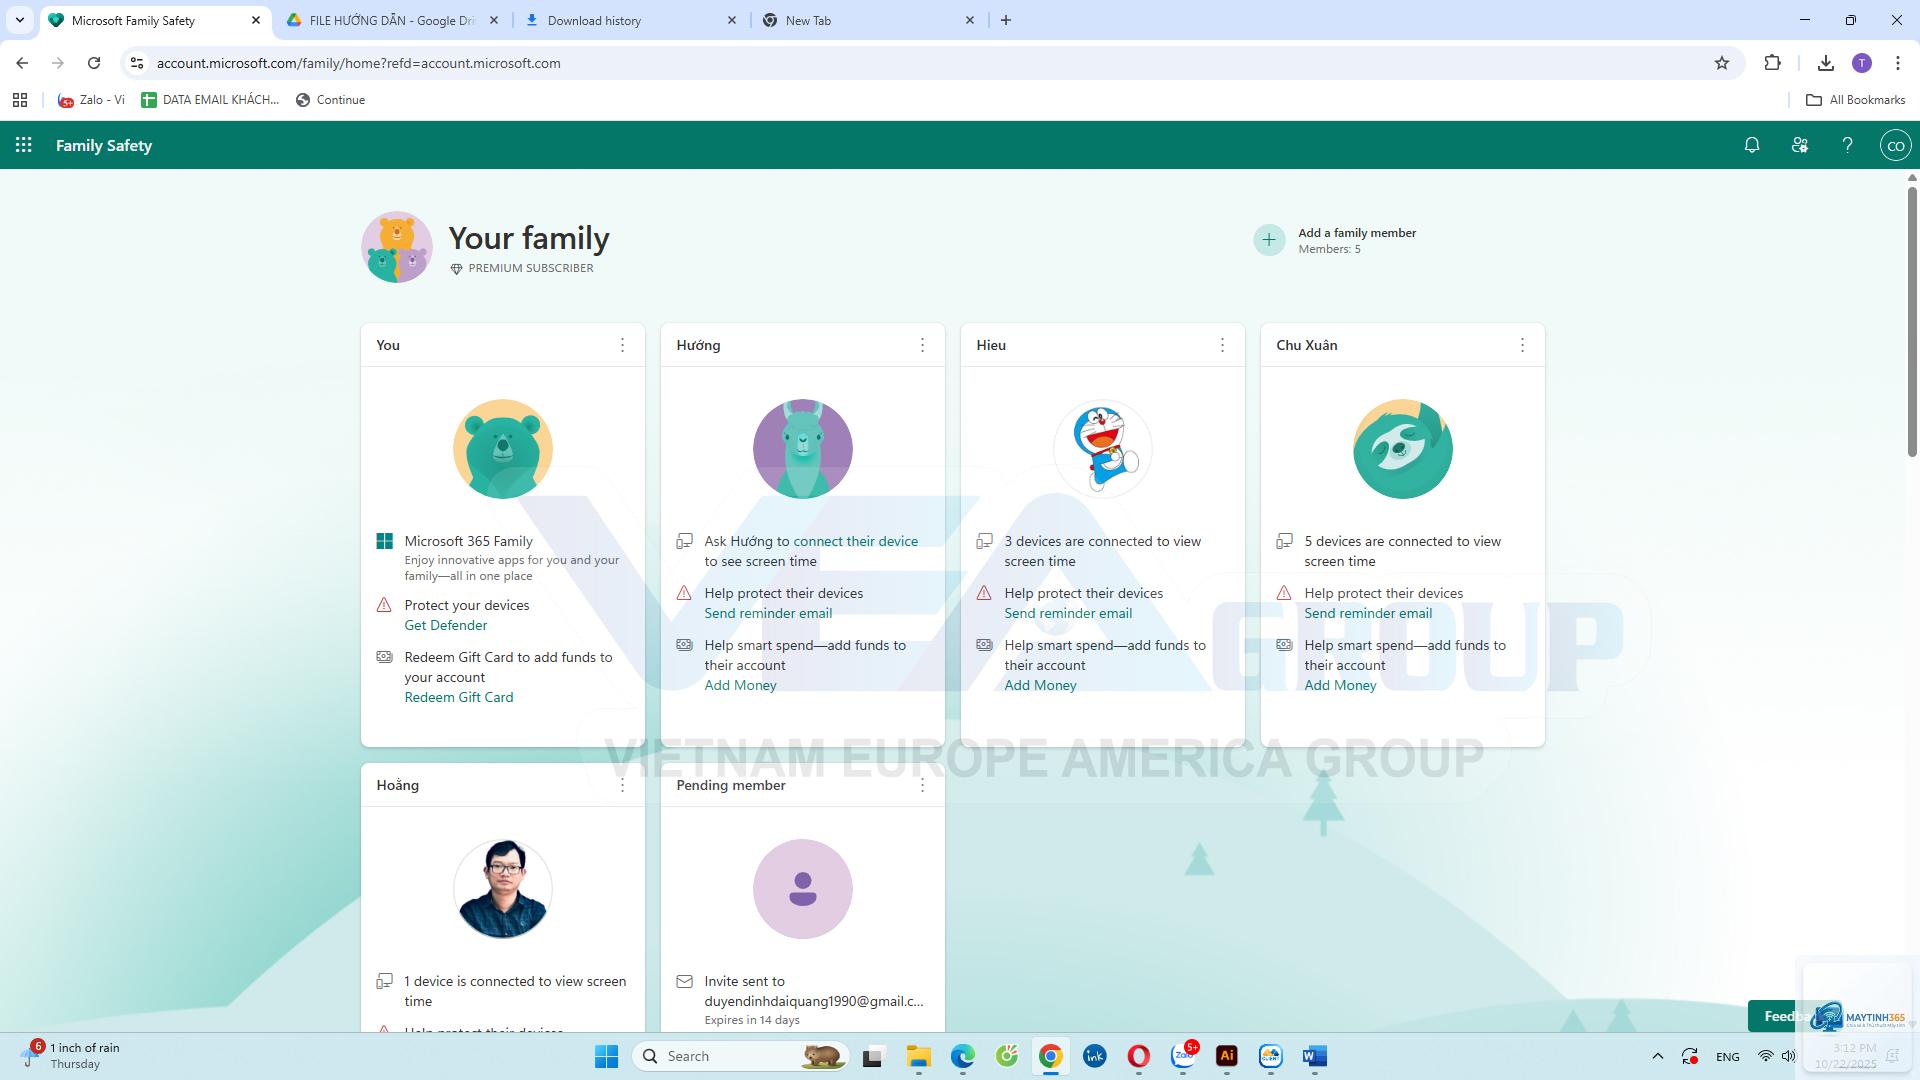Click the Redeem Gift Card link
Viewport: 1920px width, 1080px height.
pos(459,697)
